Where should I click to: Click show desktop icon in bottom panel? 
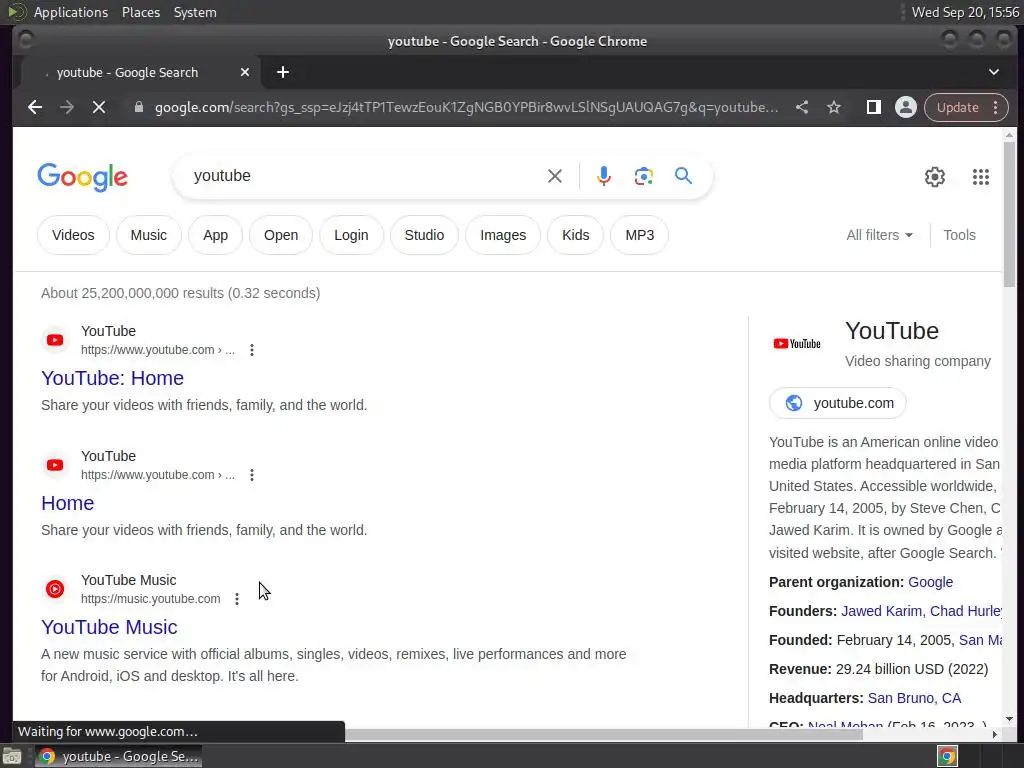tap(12, 756)
